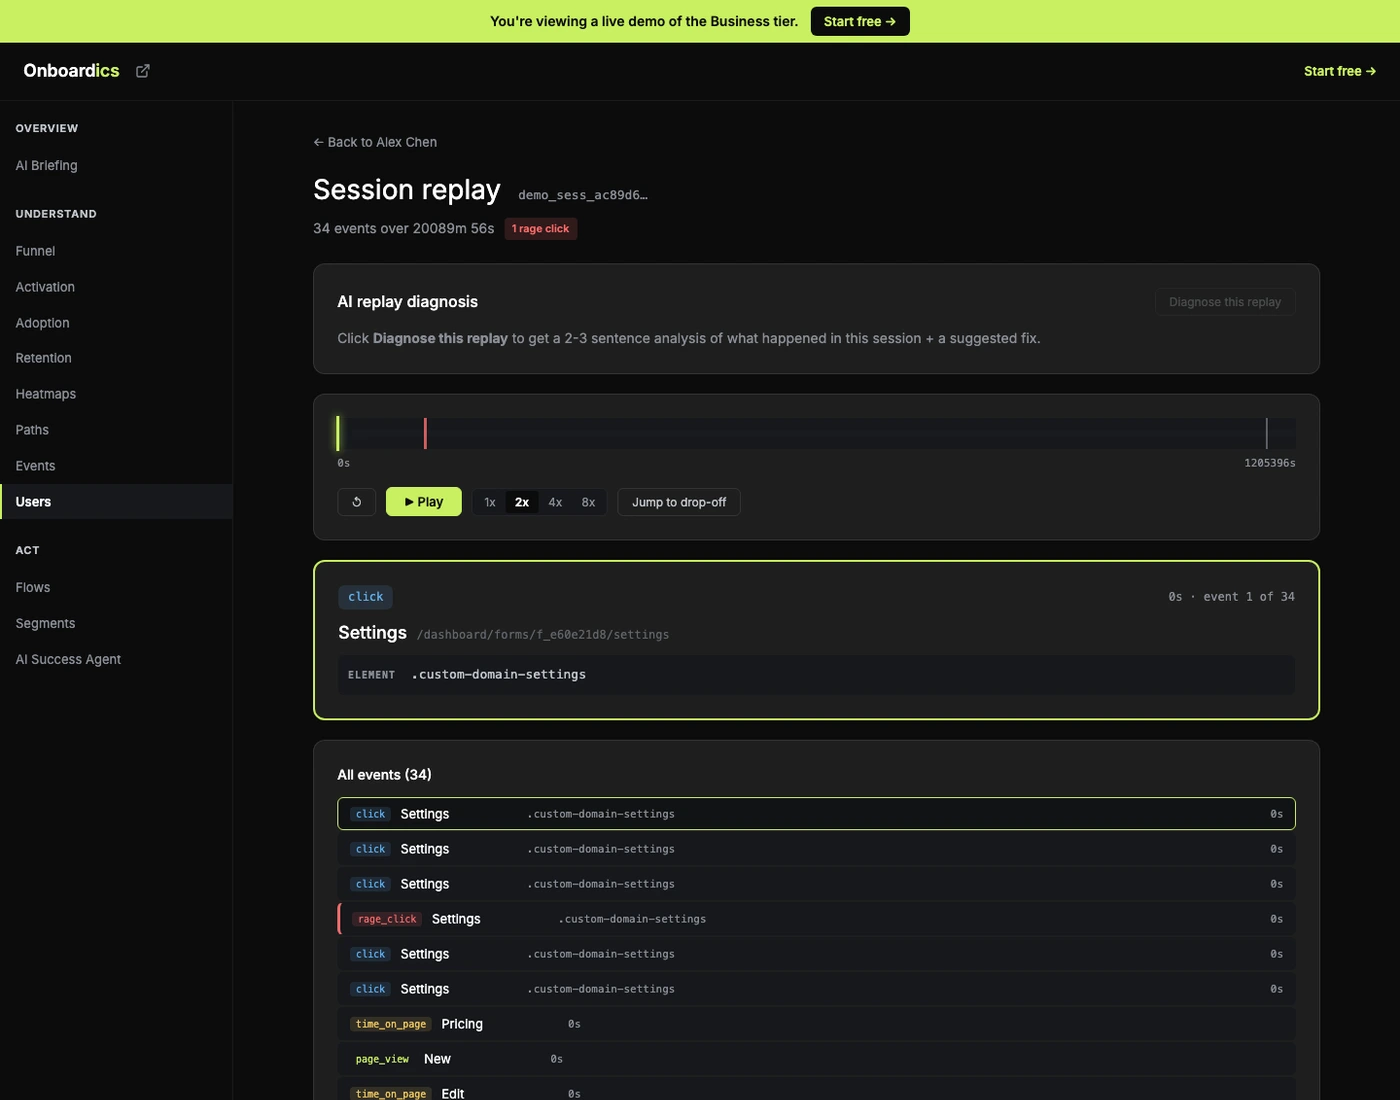Open the AI Success Agent page
The width and height of the screenshot is (1400, 1100).
click(68, 659)
